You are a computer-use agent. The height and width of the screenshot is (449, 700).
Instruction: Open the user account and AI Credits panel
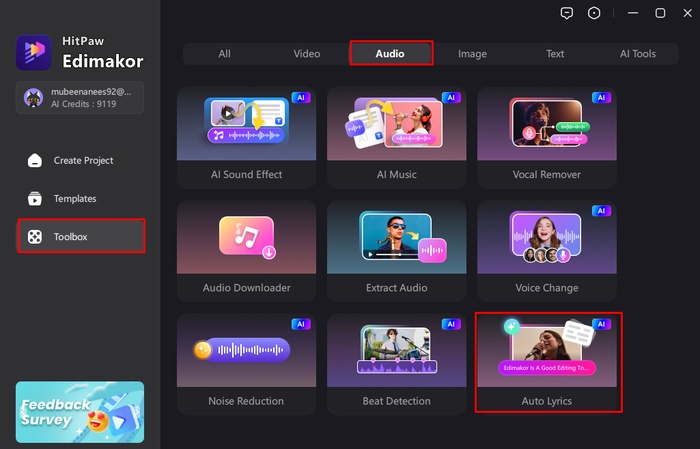(x=80, y=97)
